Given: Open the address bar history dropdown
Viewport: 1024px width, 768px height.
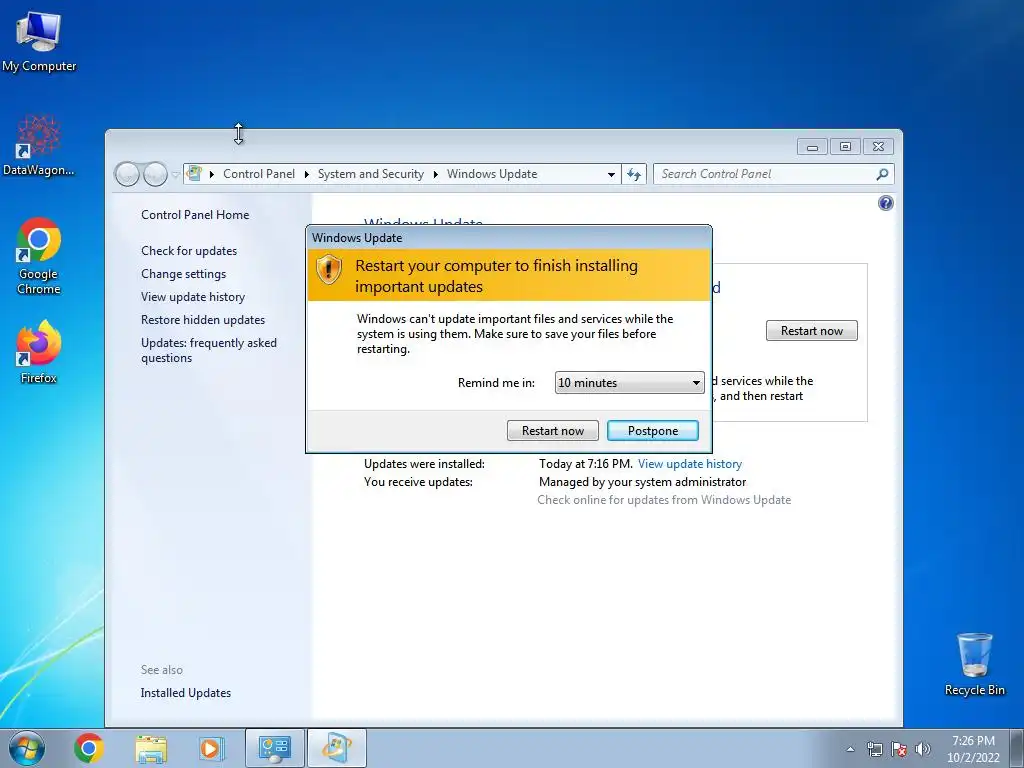Looking at the screenshot, I should tap(611, 174).
